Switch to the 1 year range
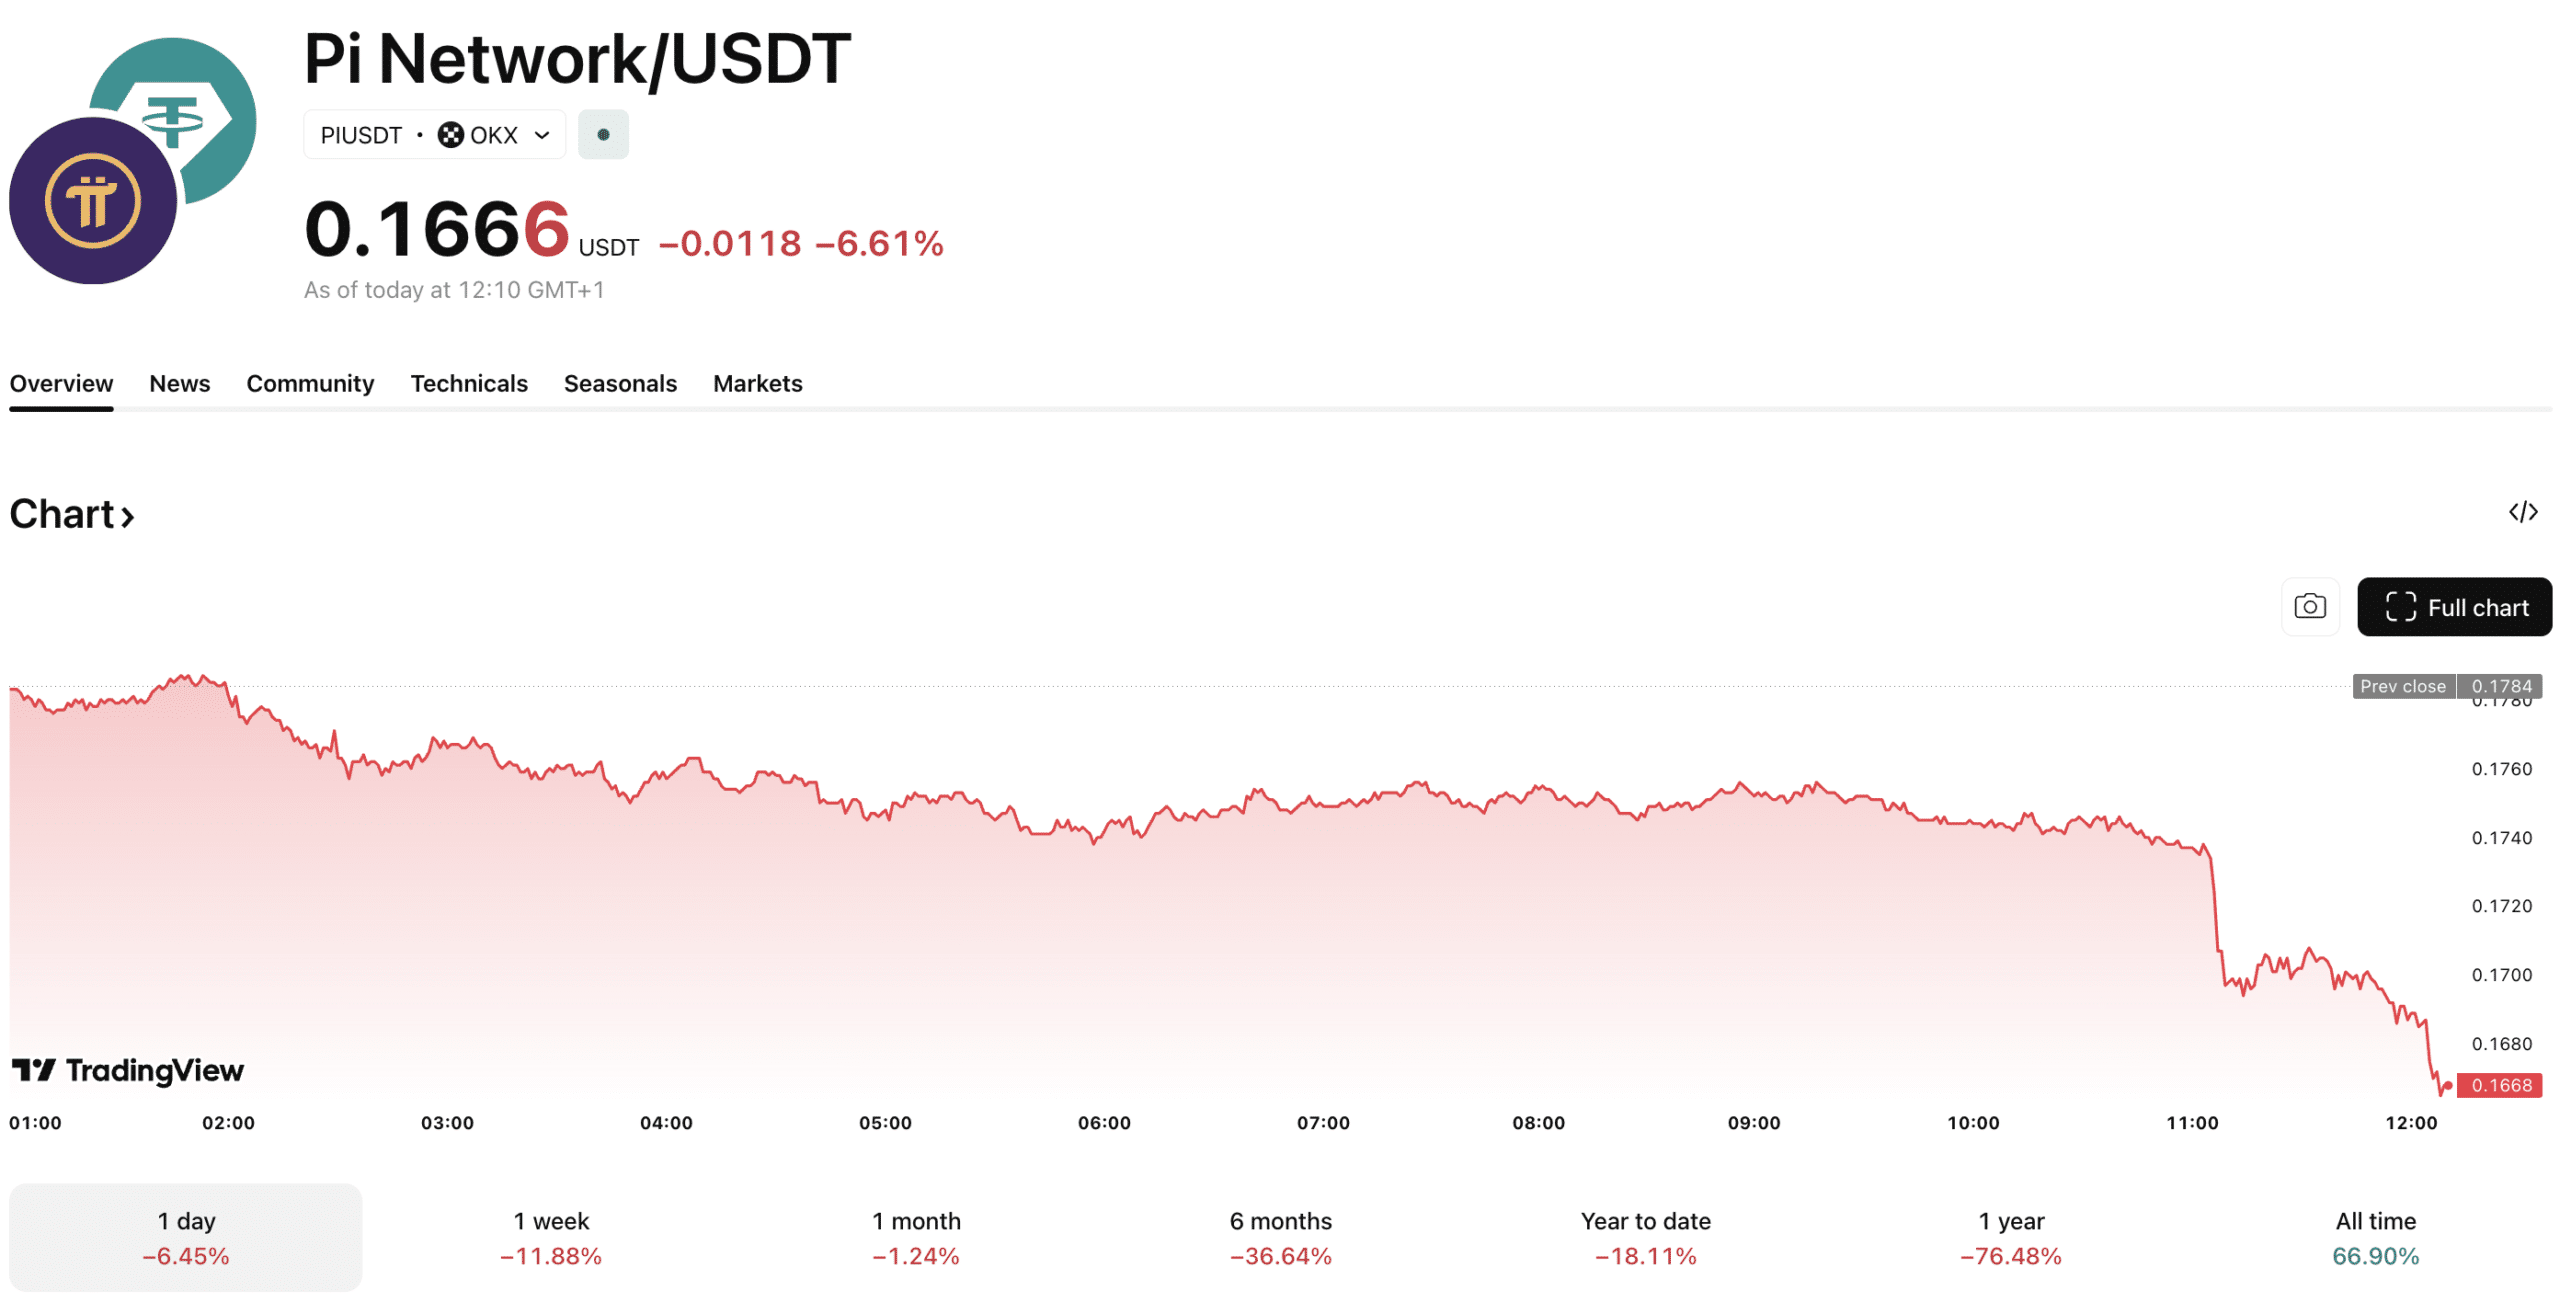The width and height of the screenshot is (2560, 1302). coord(2011,1237)
